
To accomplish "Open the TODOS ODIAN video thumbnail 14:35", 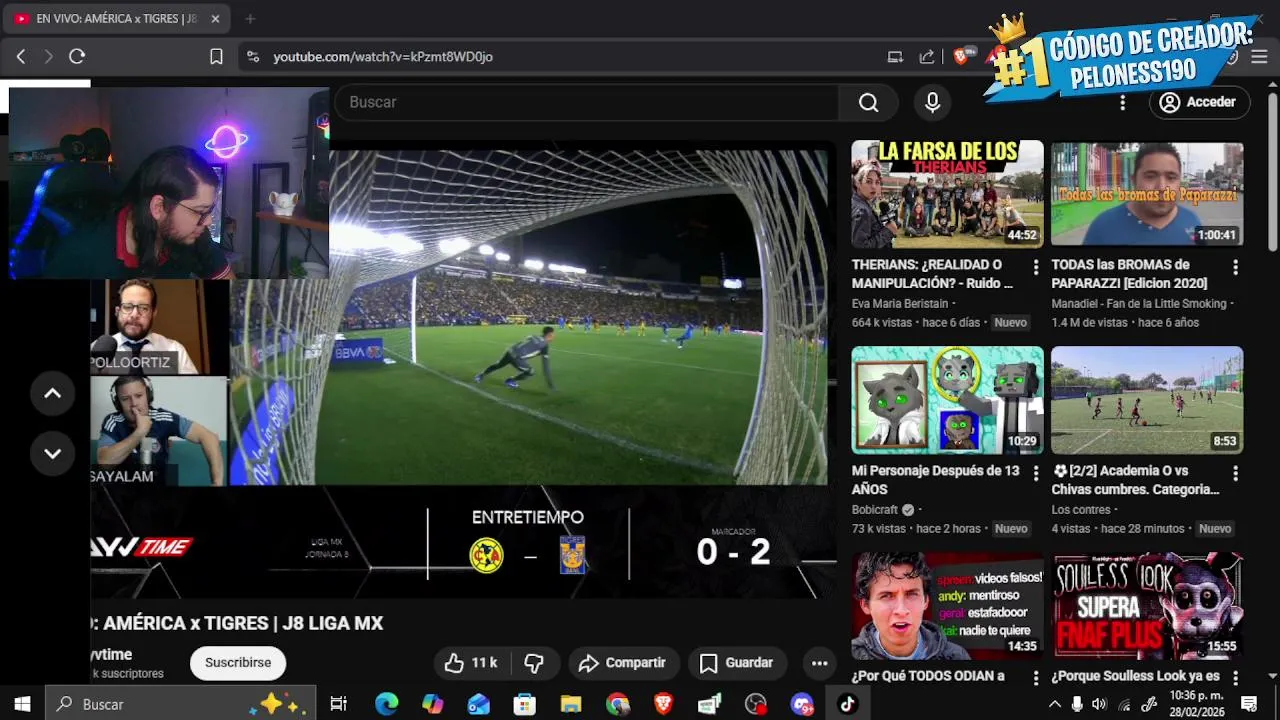I will pos(947,606).
